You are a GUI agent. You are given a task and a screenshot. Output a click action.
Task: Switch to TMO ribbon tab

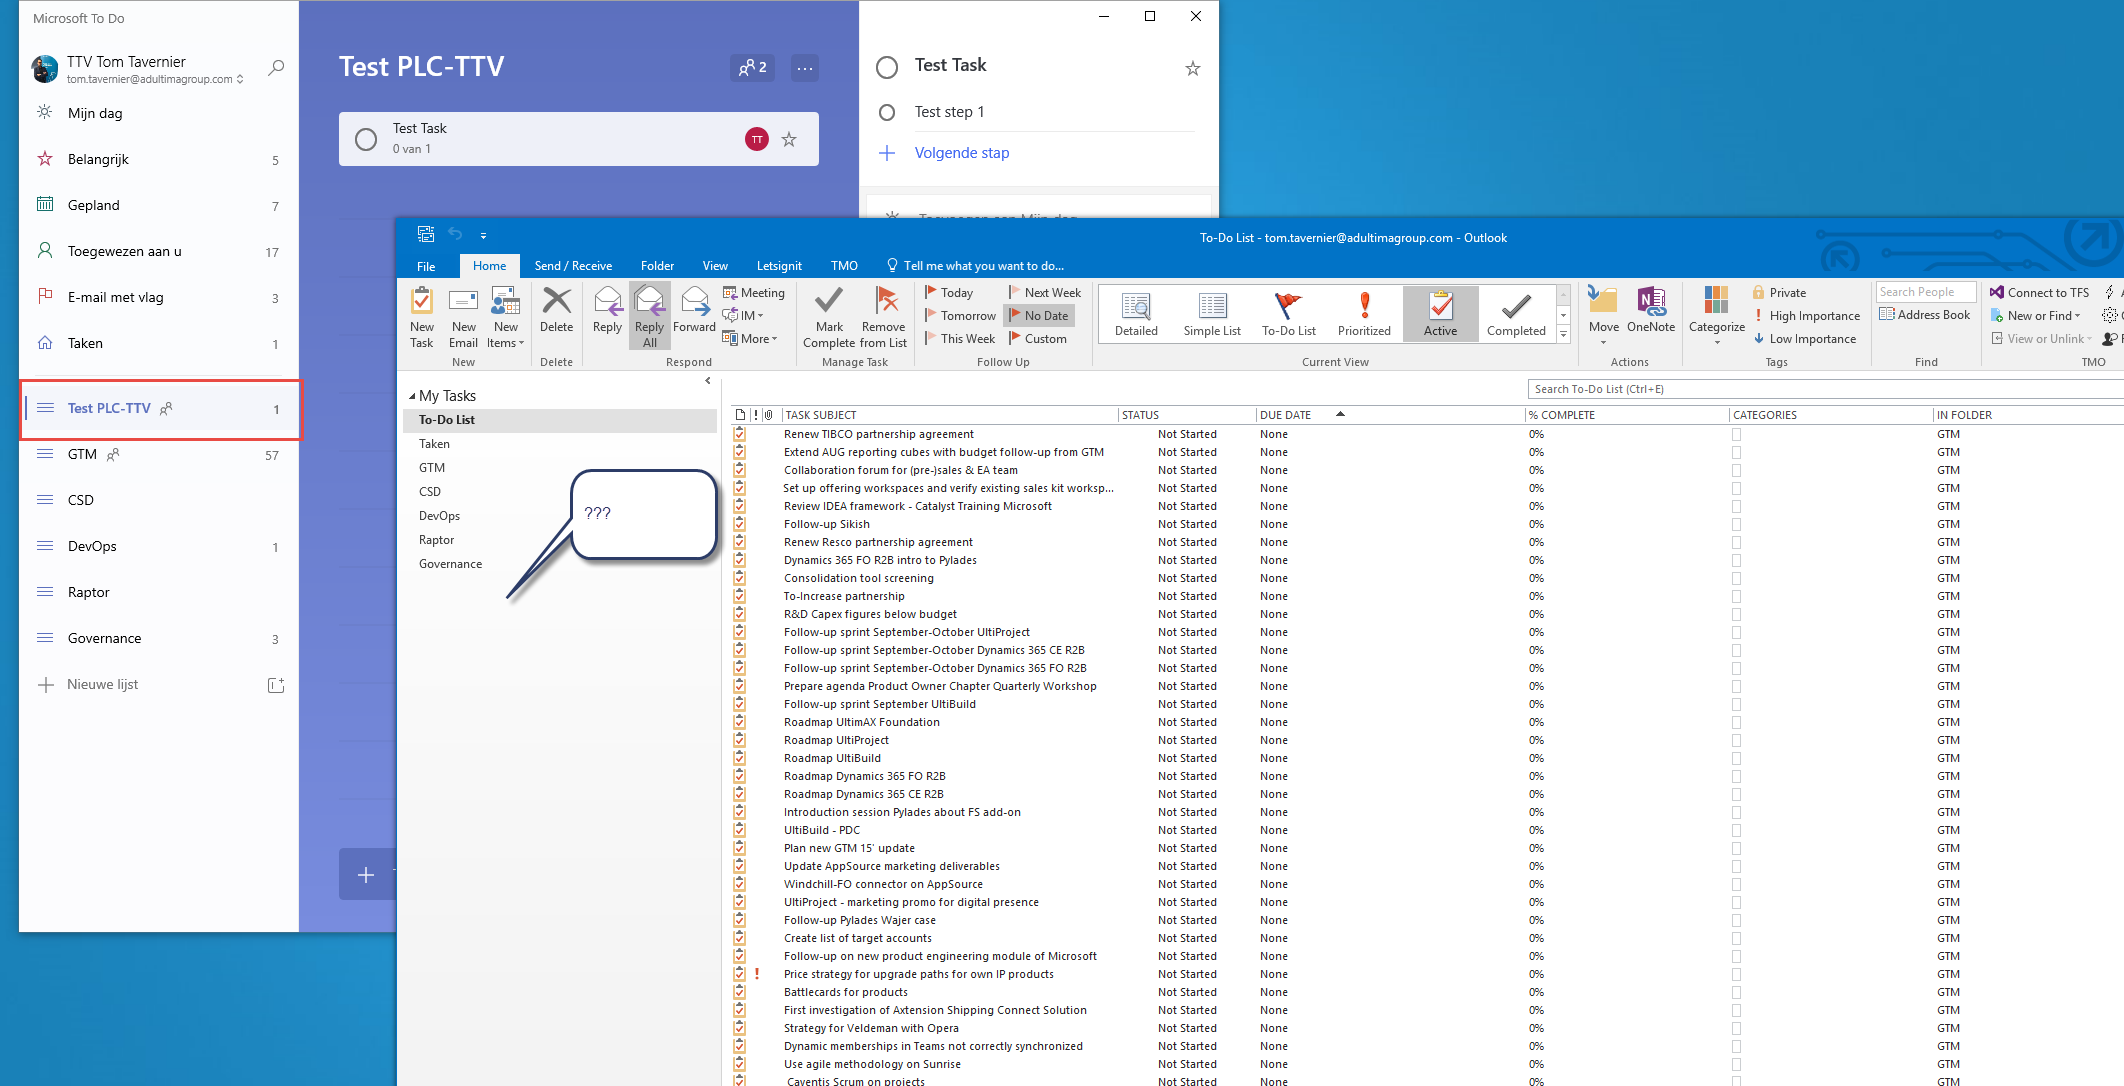coord(844,266)
